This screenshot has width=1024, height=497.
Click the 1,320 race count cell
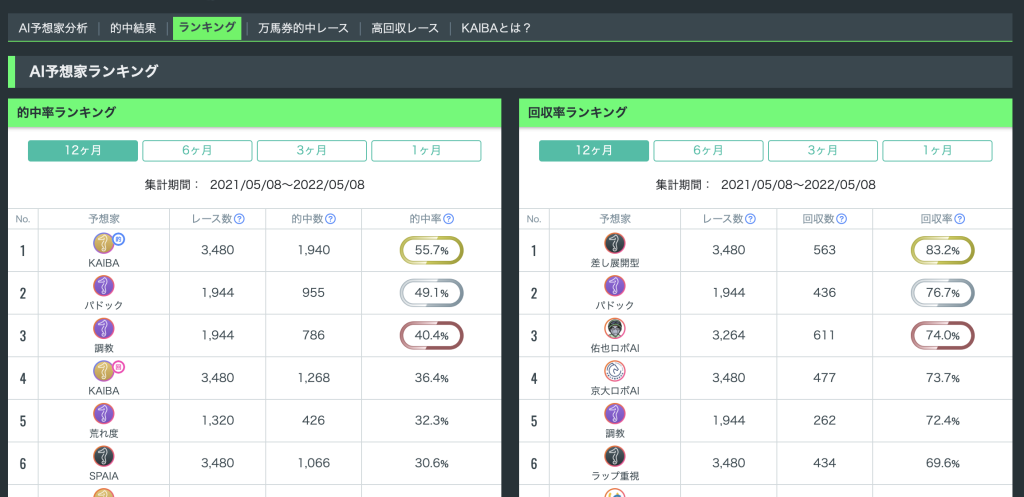tap(218, 421)
